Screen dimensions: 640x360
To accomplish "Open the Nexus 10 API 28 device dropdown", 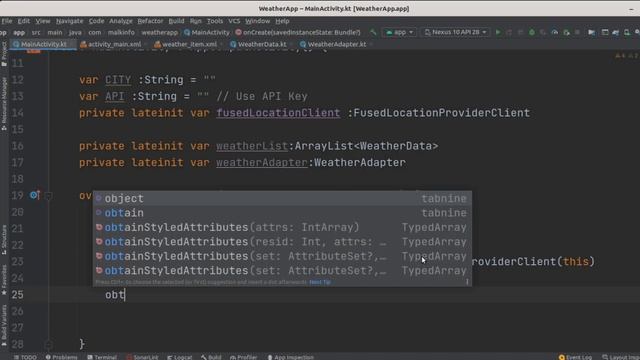I will 456,32.
